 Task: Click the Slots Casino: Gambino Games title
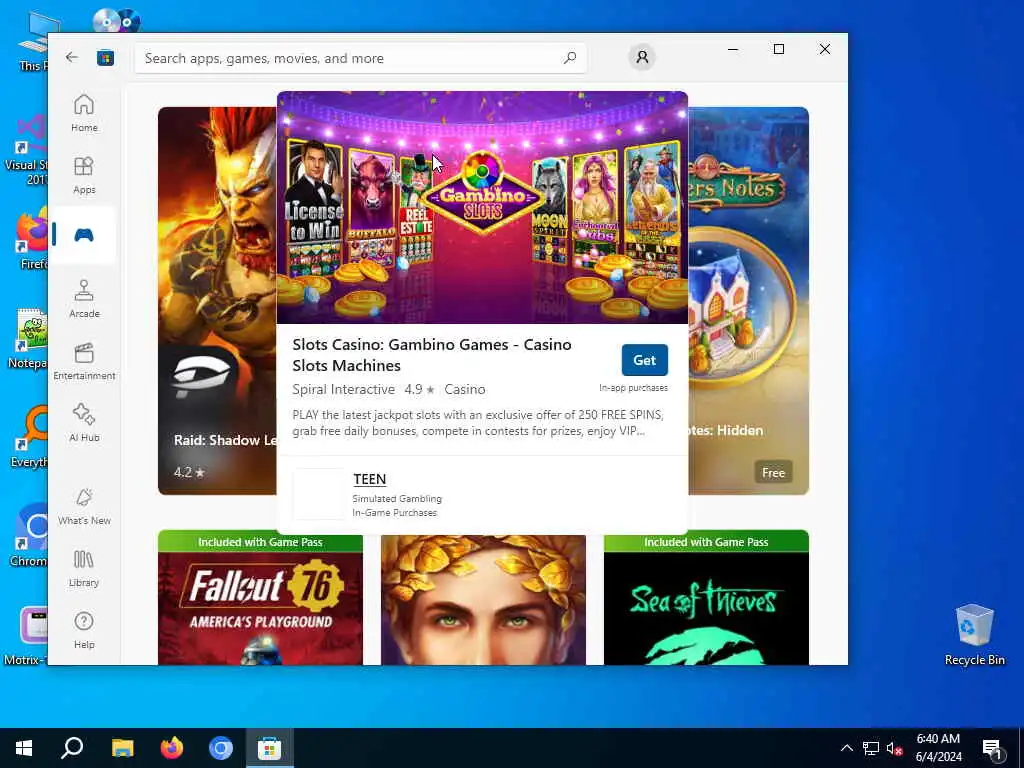pyautogui.click(x=432, y=355)
